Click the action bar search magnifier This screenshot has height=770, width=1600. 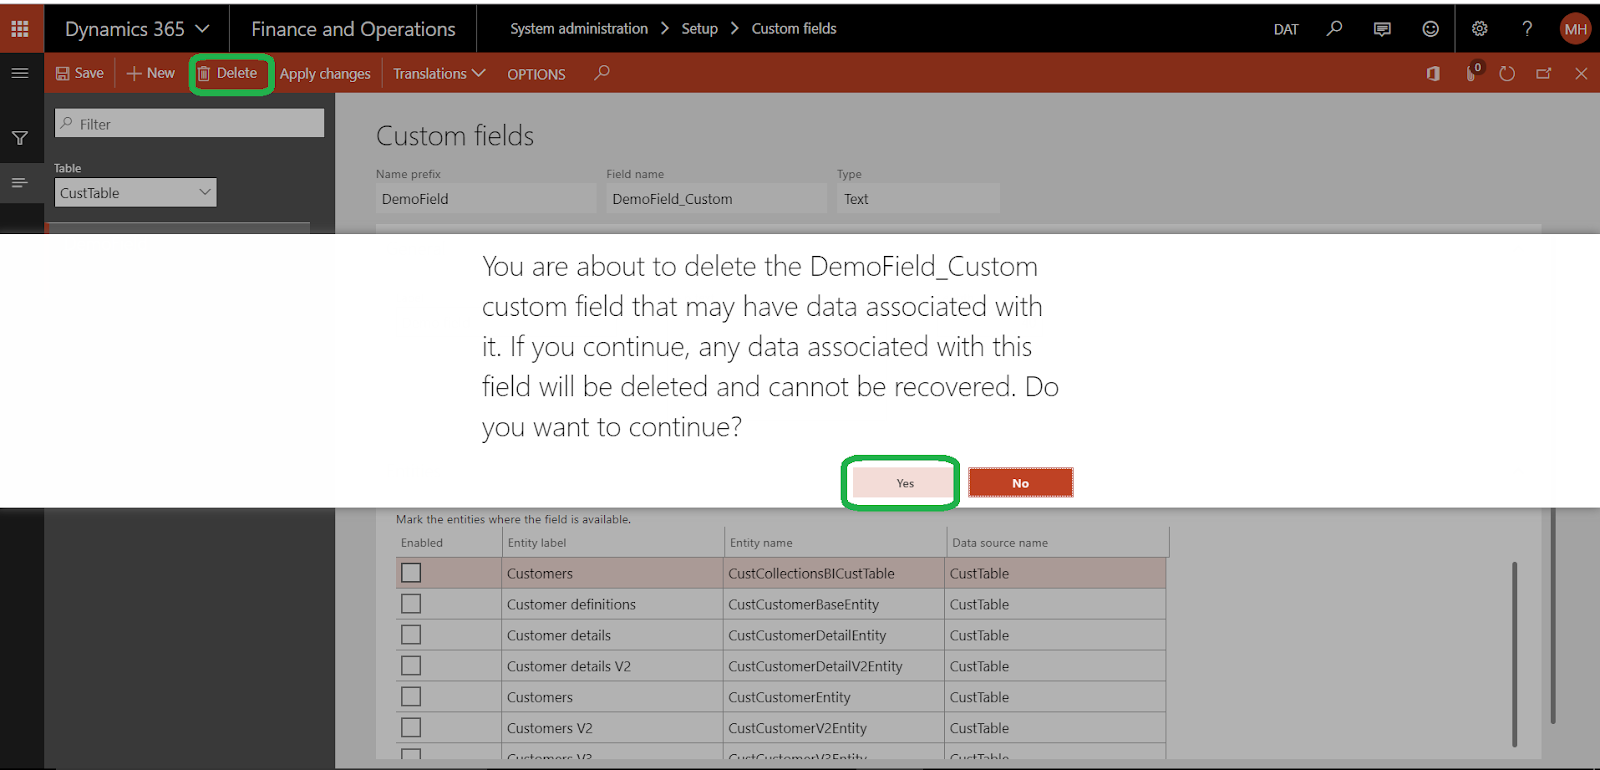point(602,73)
